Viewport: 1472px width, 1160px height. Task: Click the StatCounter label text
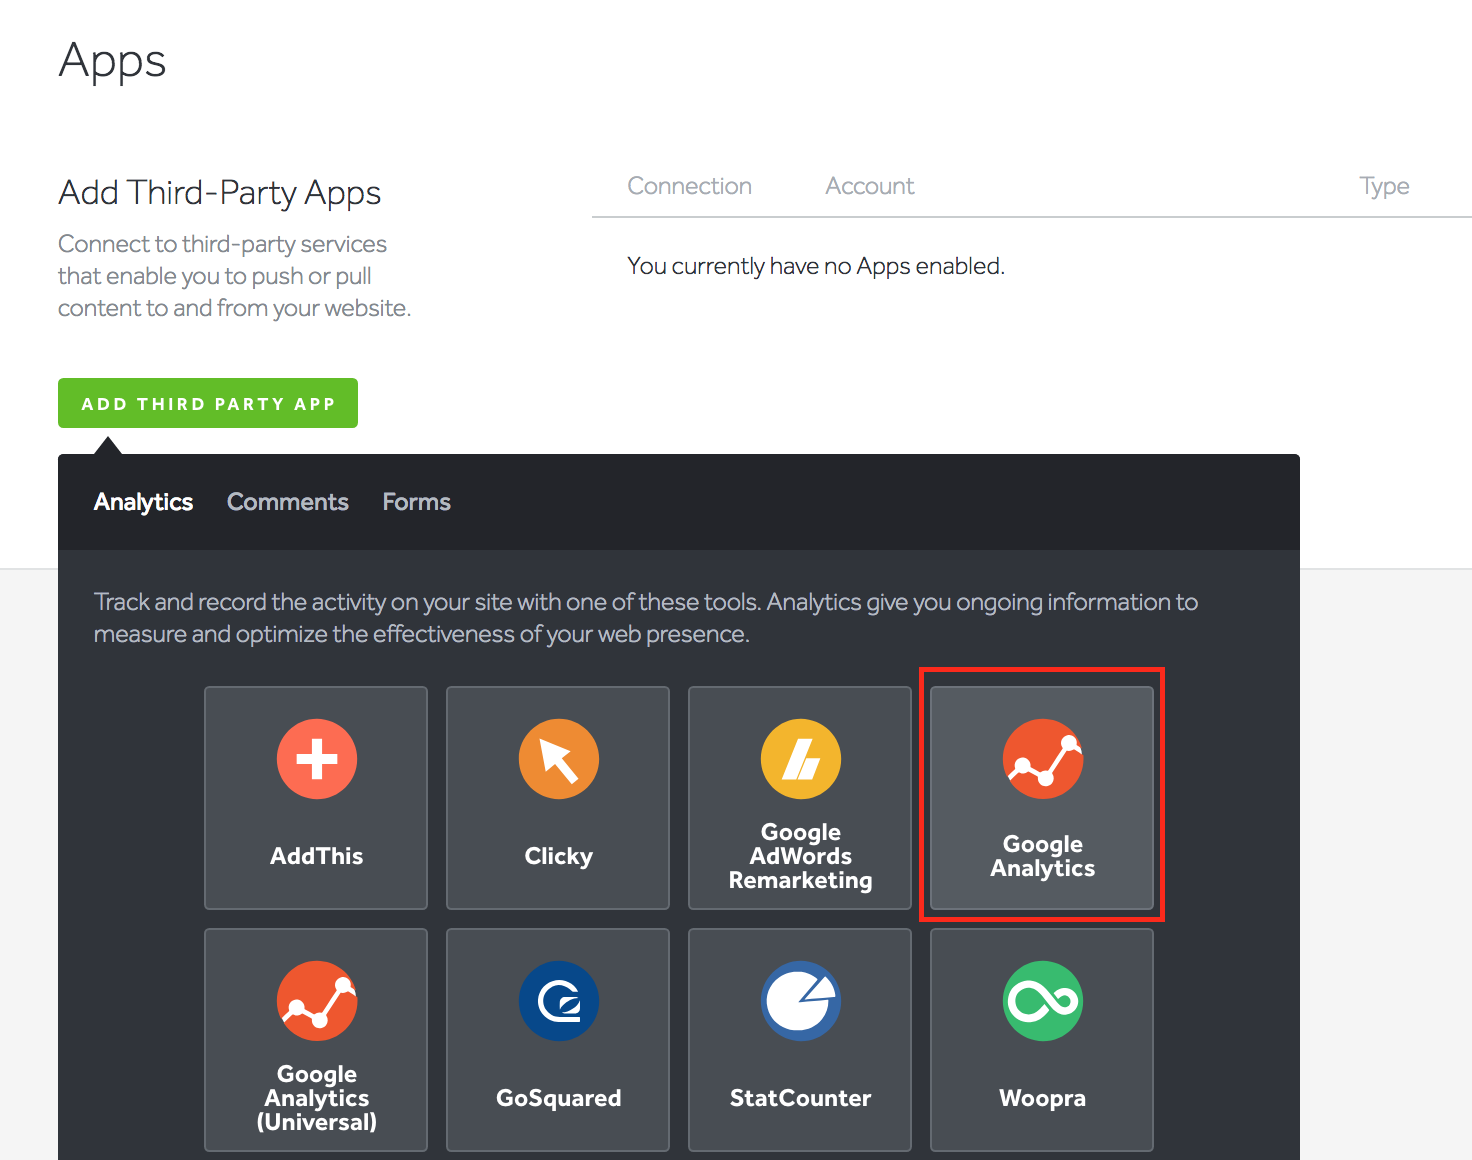click(801, 1098)
